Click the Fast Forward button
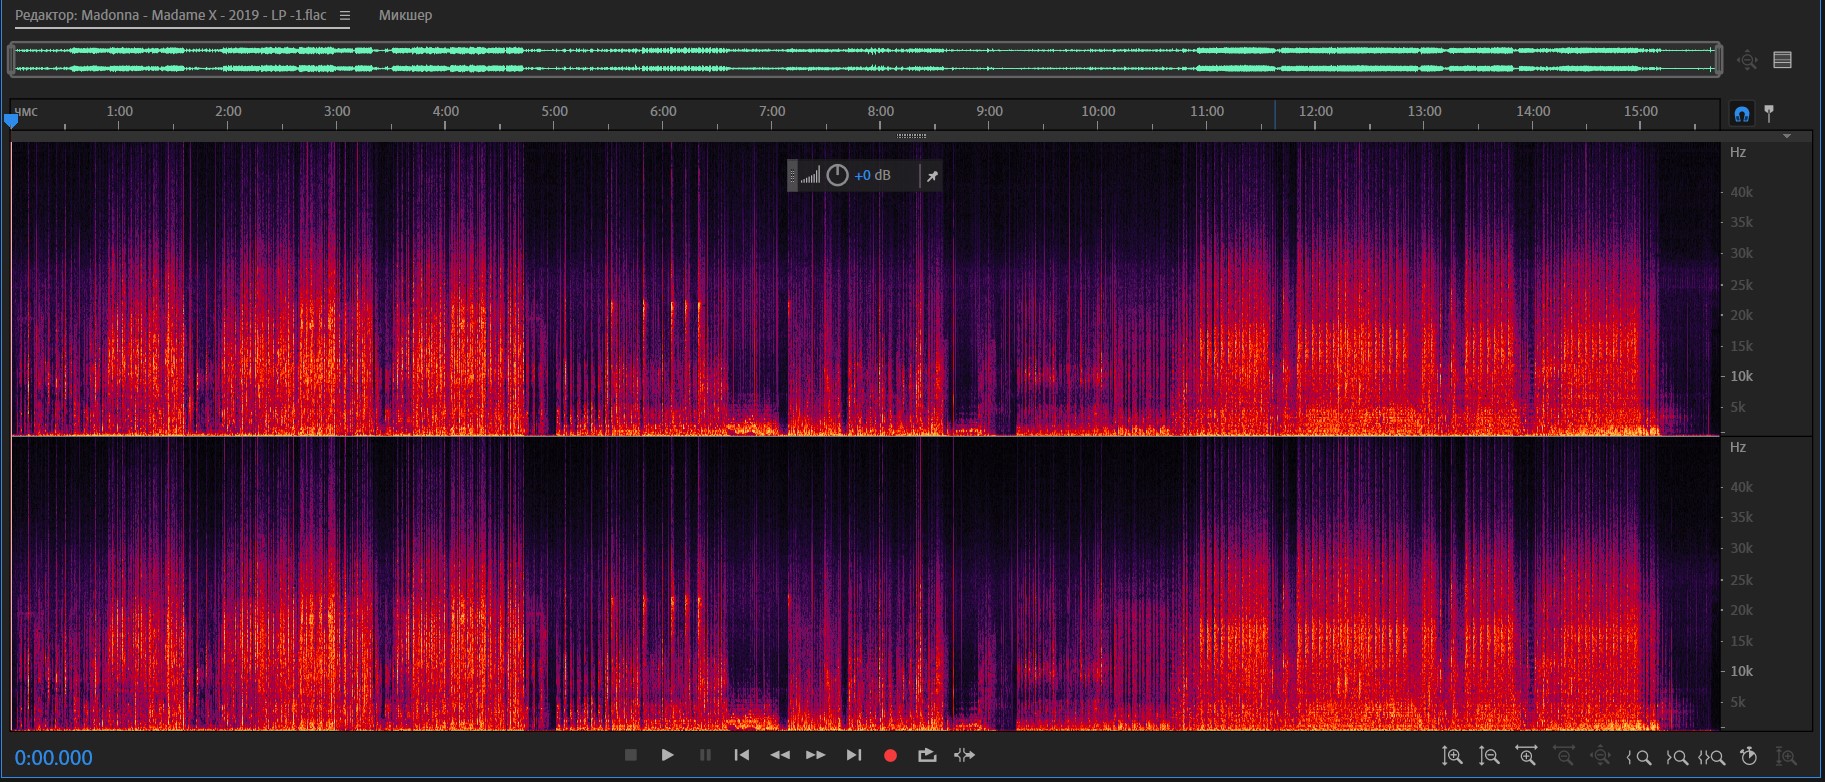 tap(815, 755)
